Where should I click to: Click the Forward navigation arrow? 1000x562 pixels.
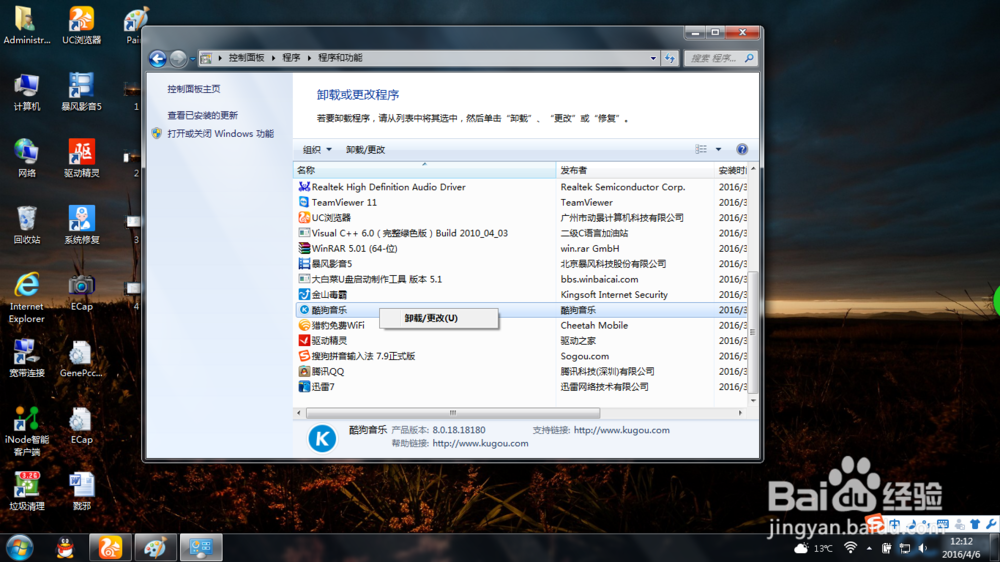point(179,59)
